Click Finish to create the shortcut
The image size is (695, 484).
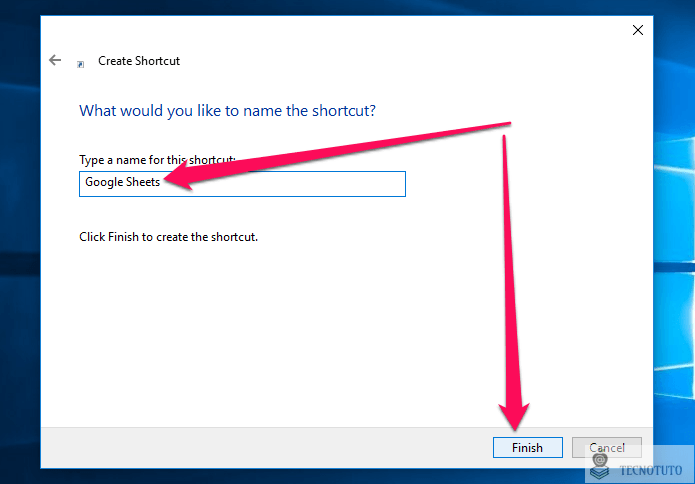[x=527, y=447]
